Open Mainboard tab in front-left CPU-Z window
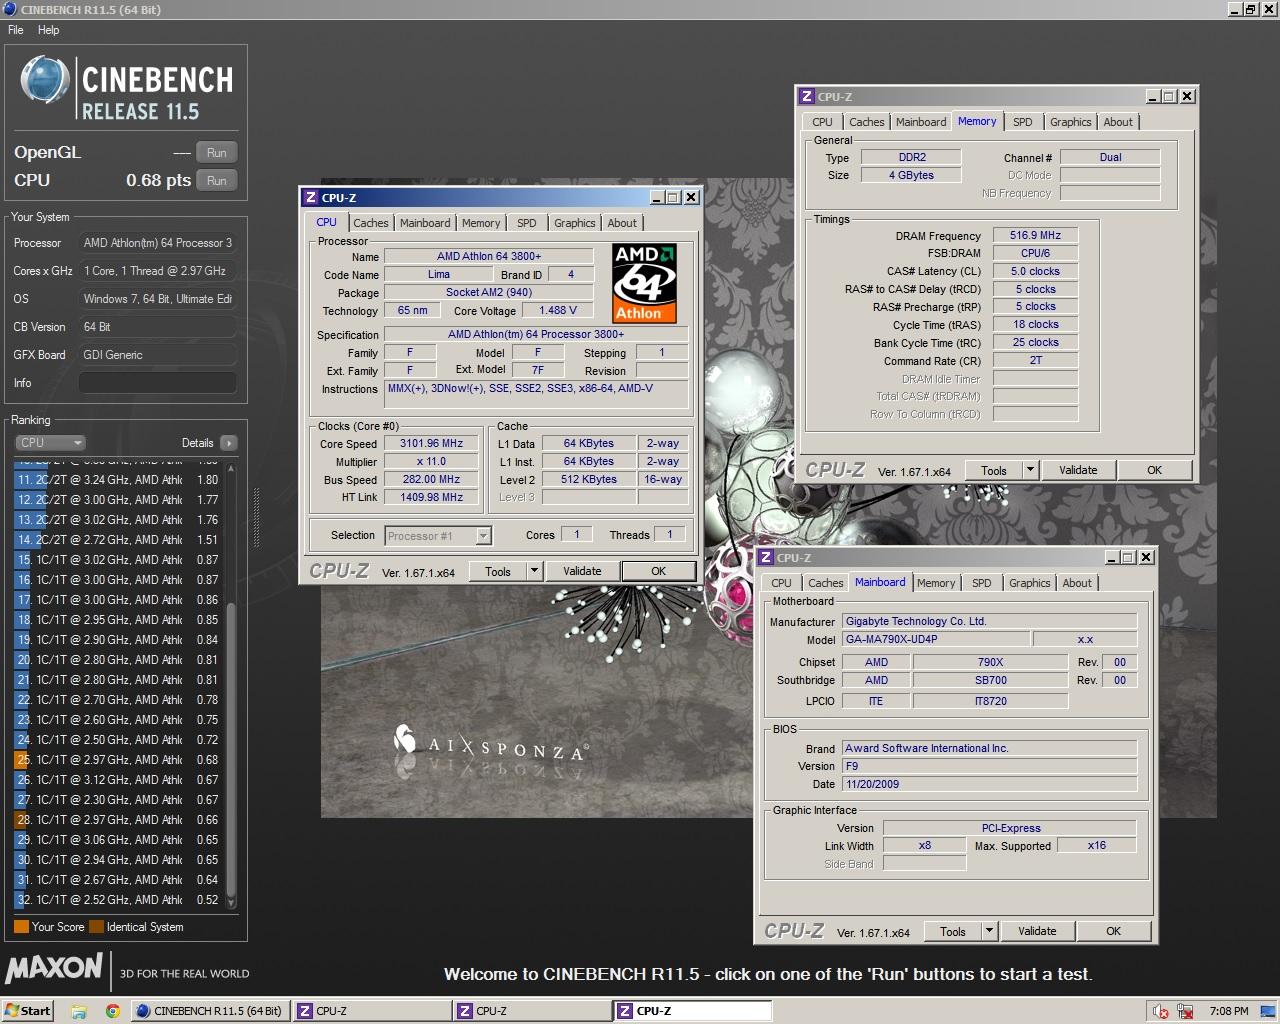1280x1024 pixels. tap(425, 223)
